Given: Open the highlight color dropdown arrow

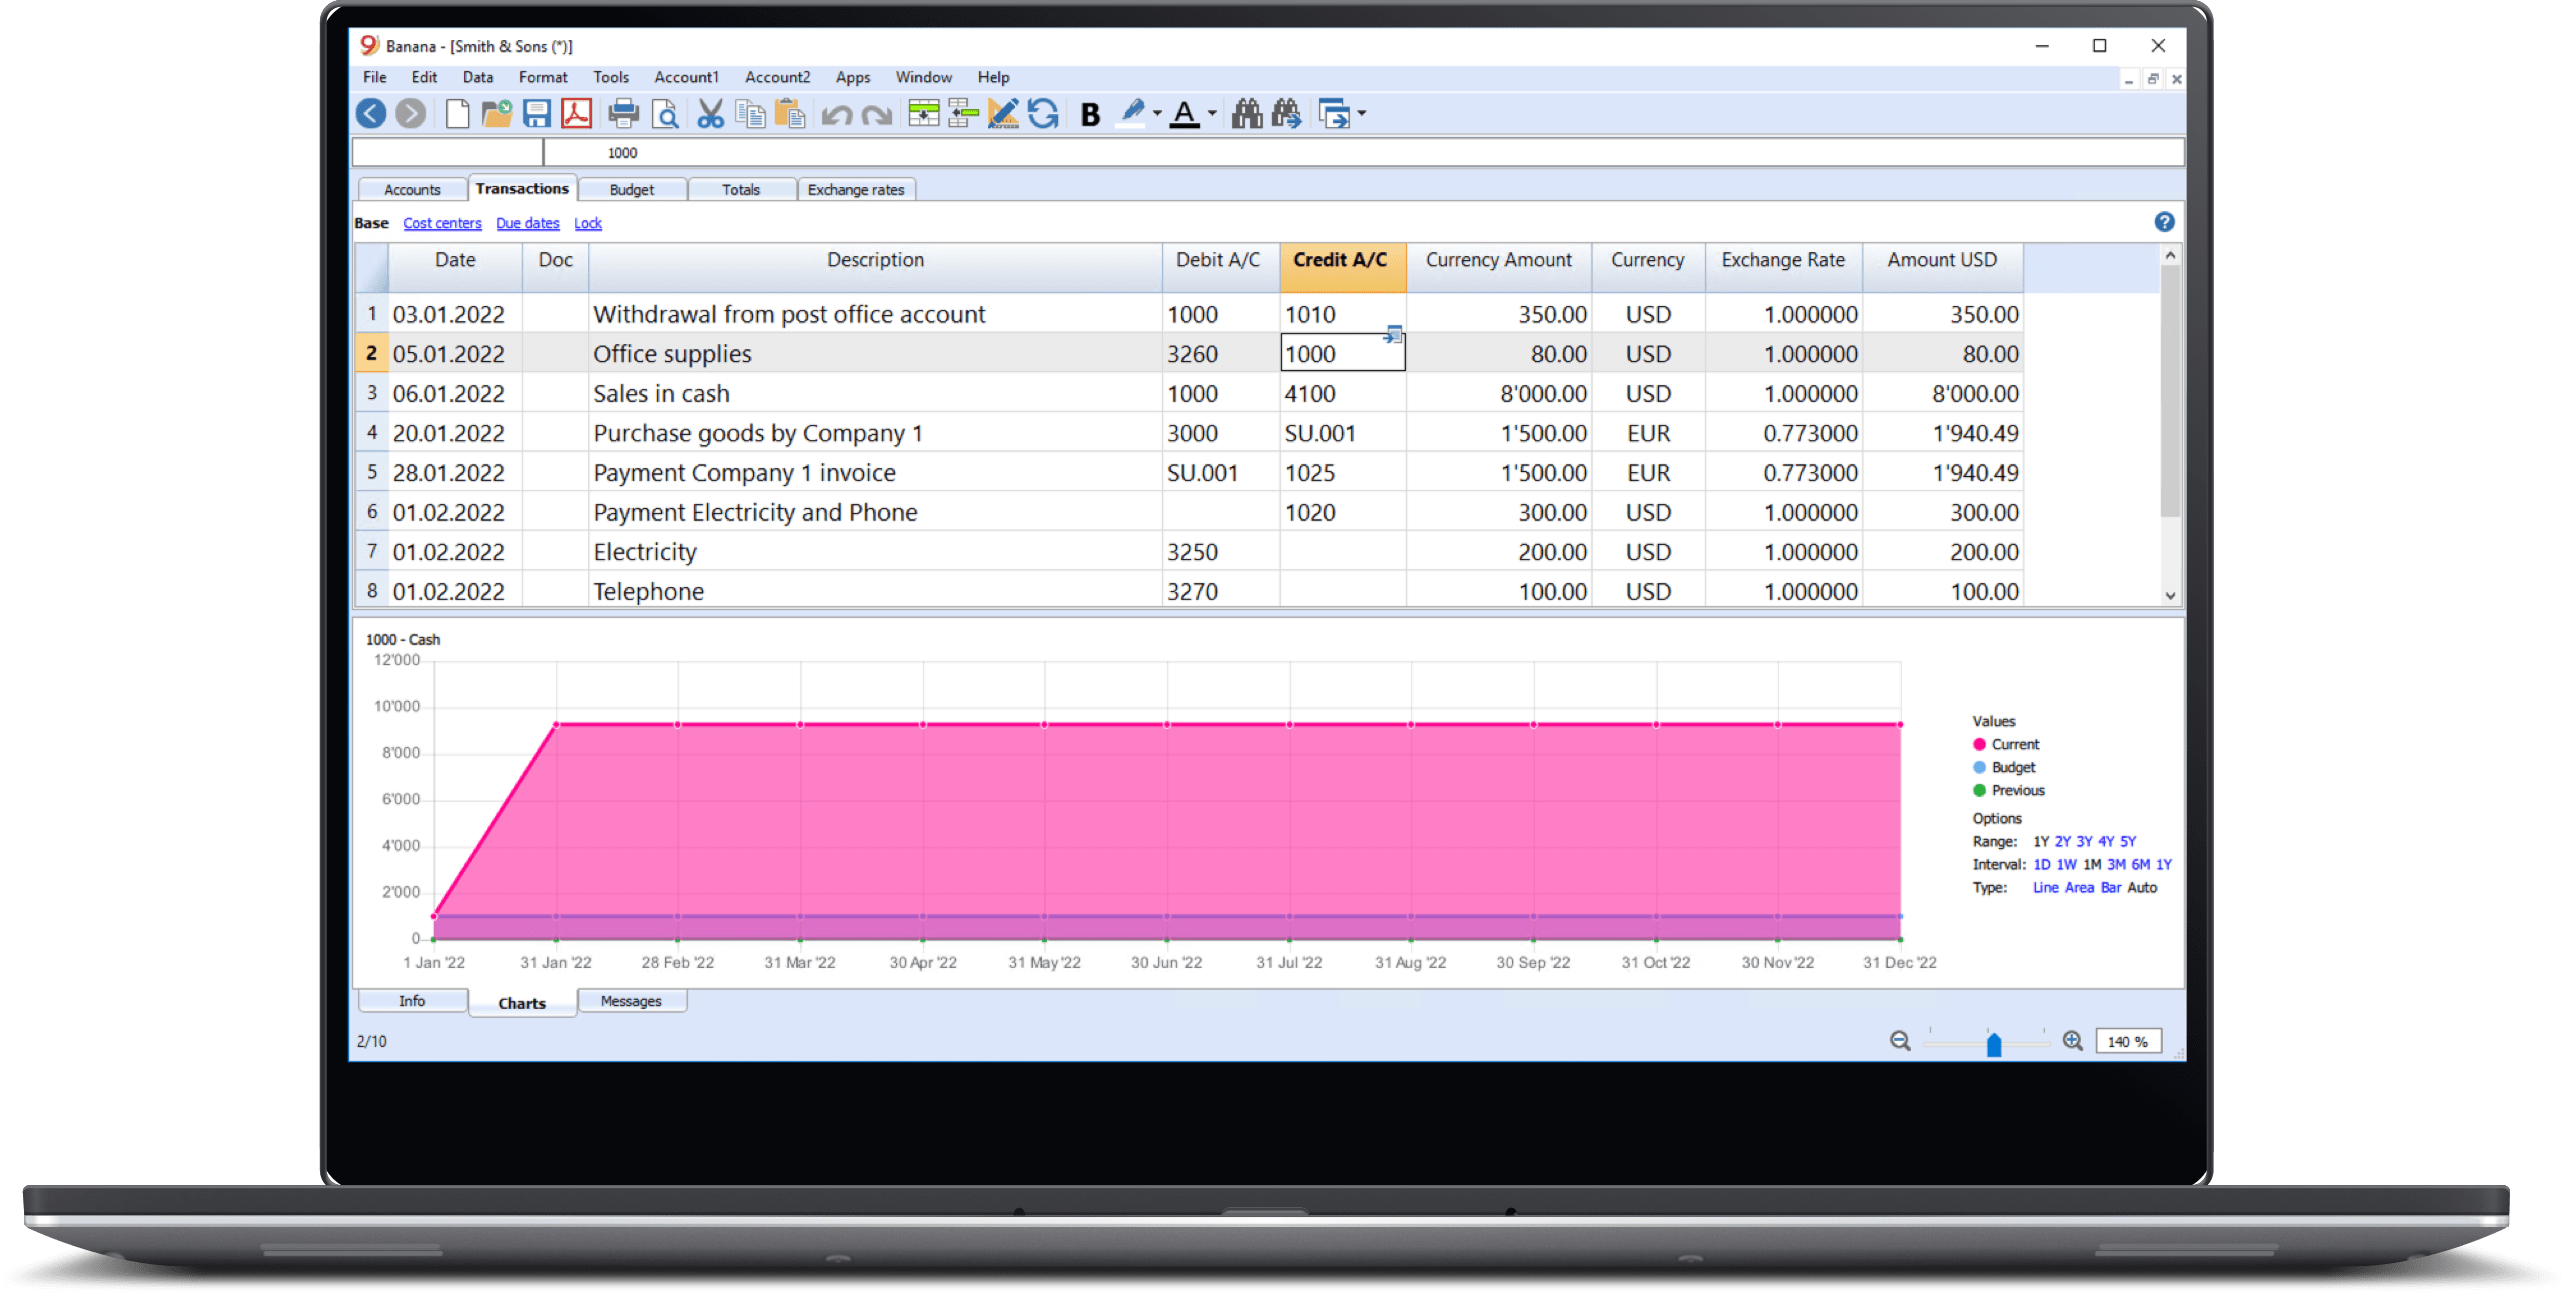Looking at the screenshot, I should coord(1157,114).
